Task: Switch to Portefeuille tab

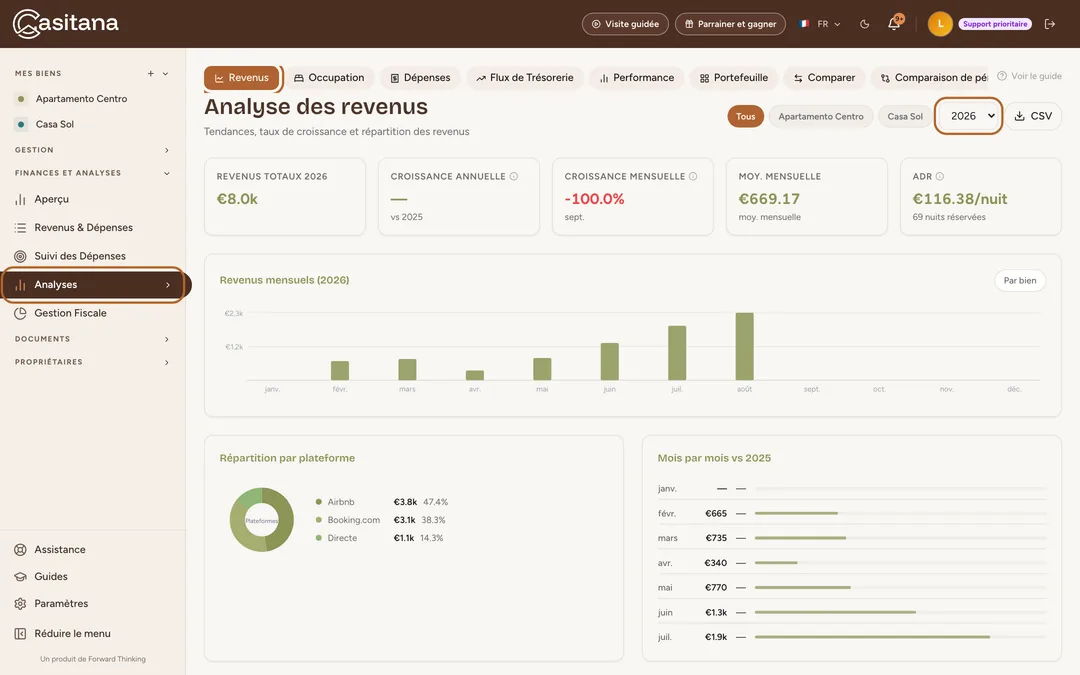Action: click(734, 78)
